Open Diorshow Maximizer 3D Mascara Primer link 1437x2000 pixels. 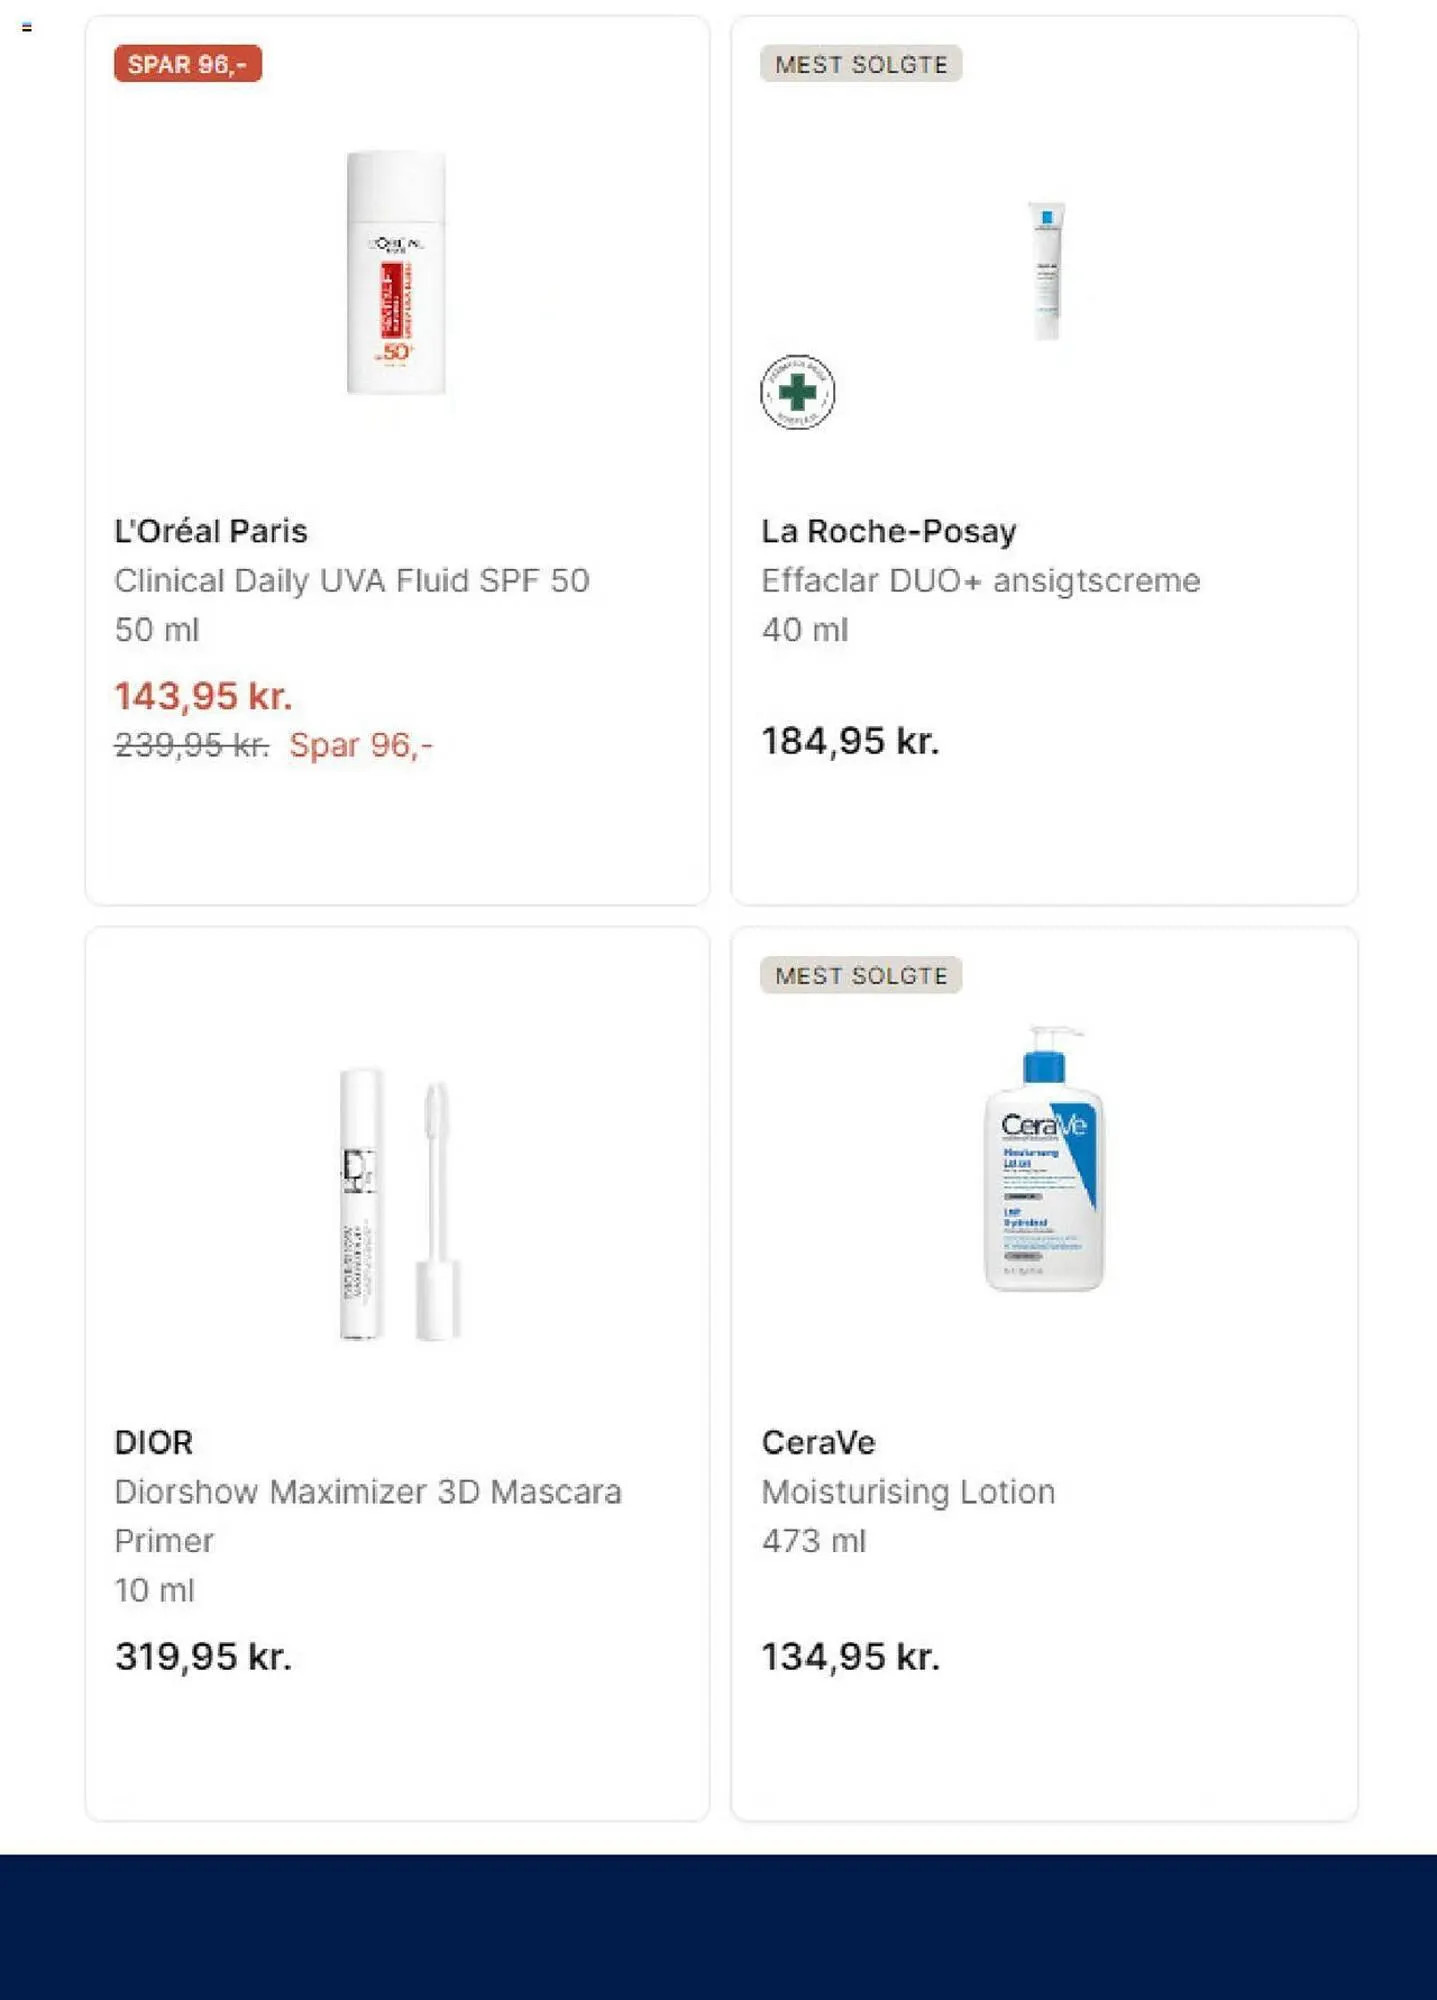point(367,1492)
